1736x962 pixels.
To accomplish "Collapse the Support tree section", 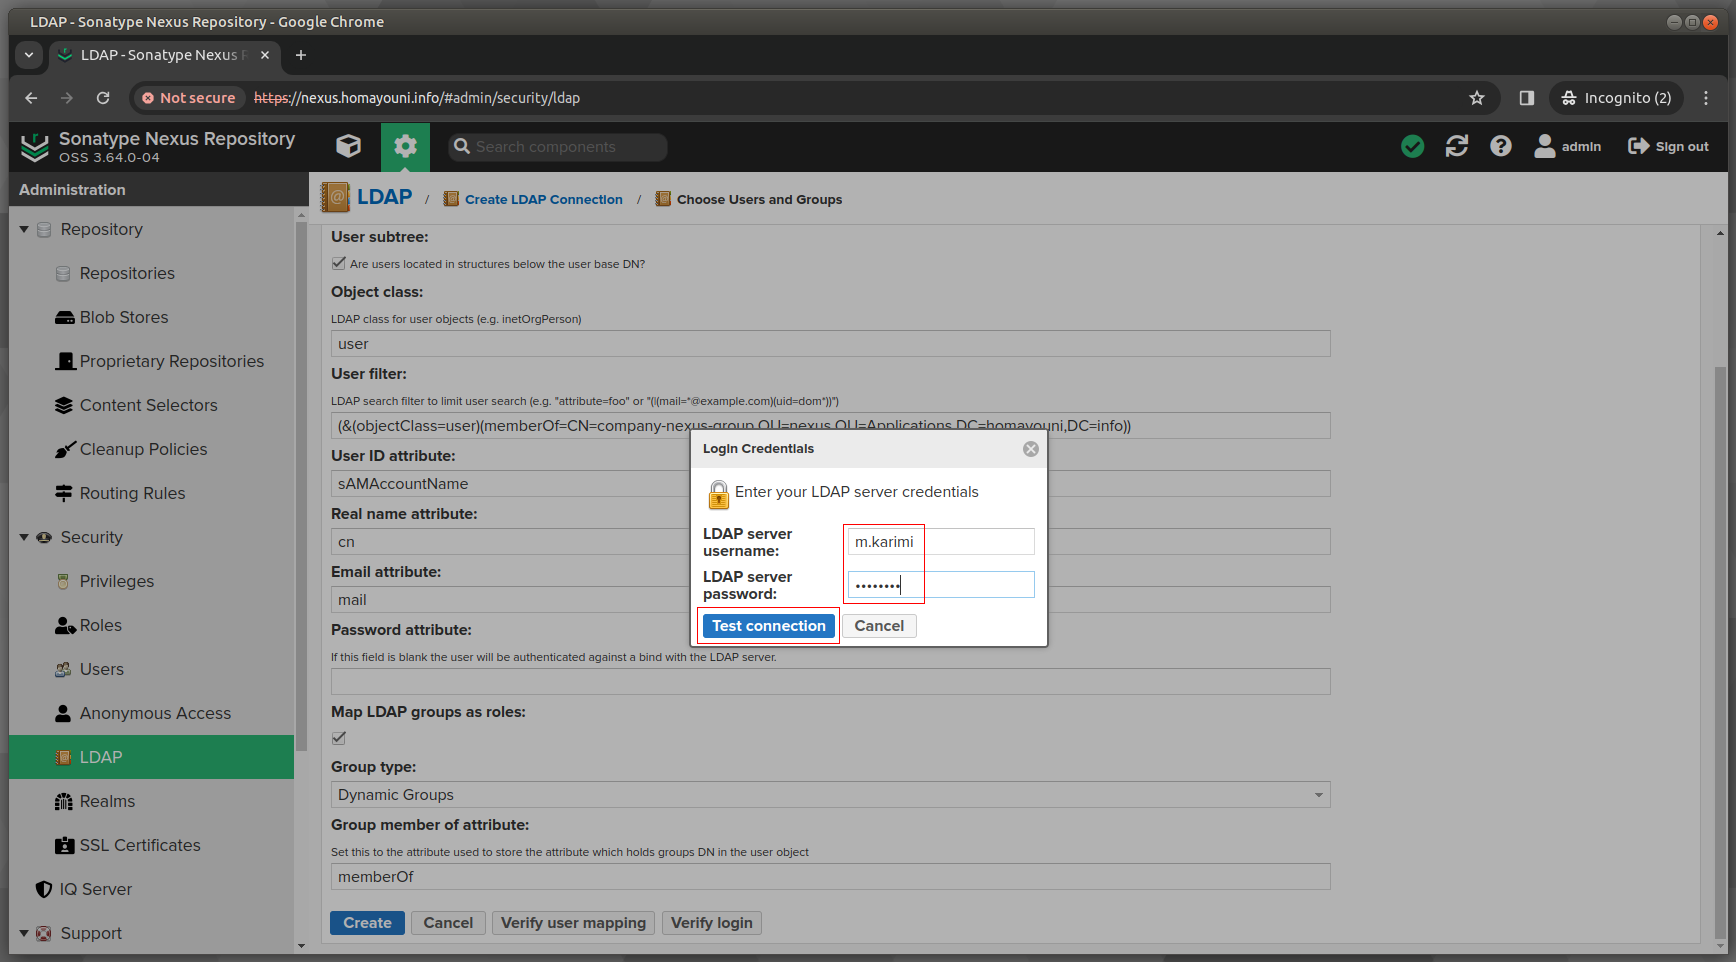I will (x=24, y=933).
